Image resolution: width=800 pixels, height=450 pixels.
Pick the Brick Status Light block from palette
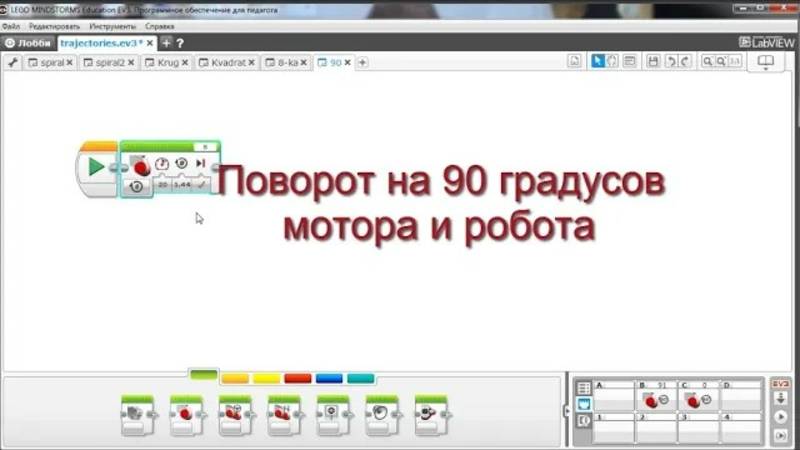(431, 415)
